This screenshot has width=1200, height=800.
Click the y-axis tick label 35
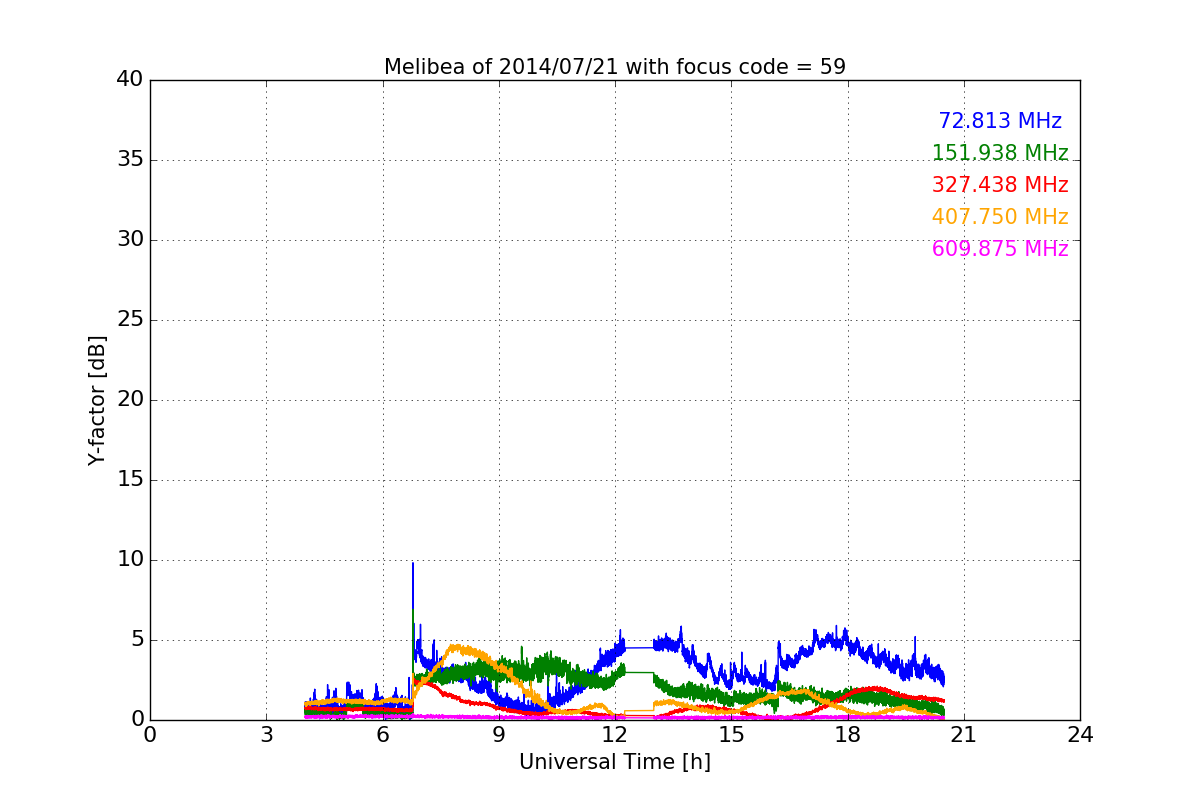(x=130, y=160)
